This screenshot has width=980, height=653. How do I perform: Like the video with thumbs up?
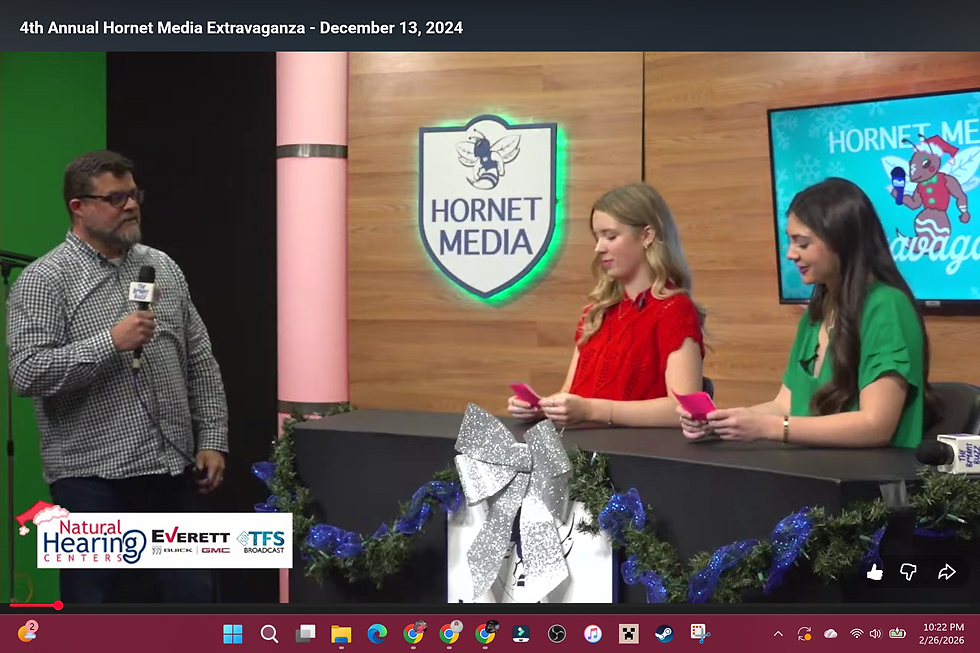click(x=875, y=572)
